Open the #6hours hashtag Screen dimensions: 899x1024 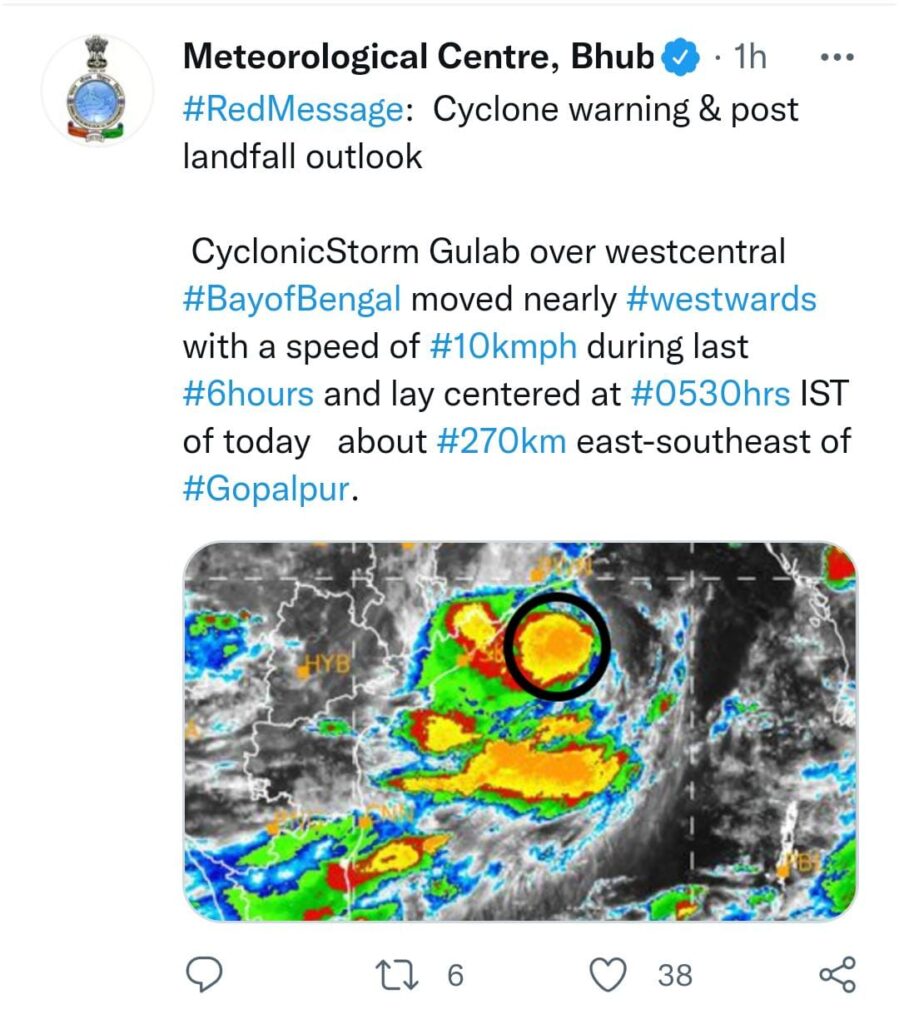click(x=248, y=394)
